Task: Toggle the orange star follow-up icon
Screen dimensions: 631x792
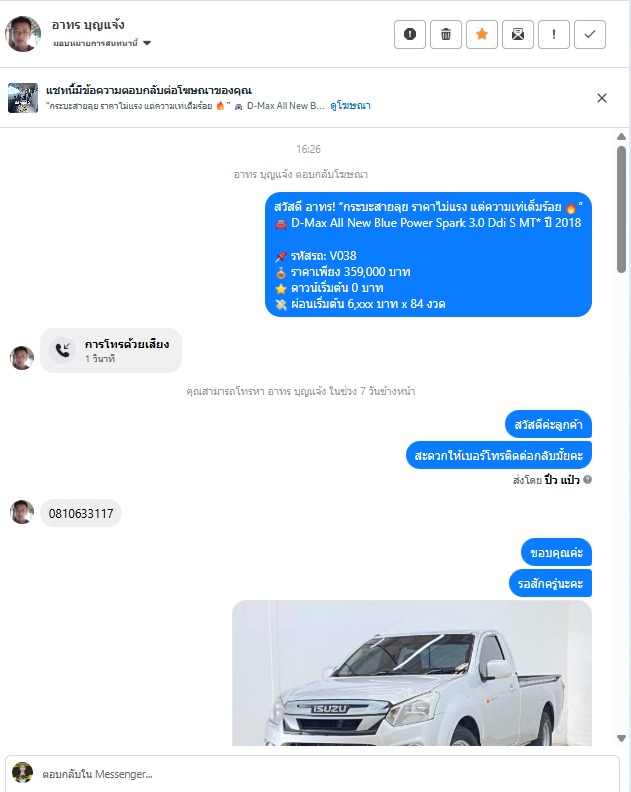Action: tap(482, 34)
